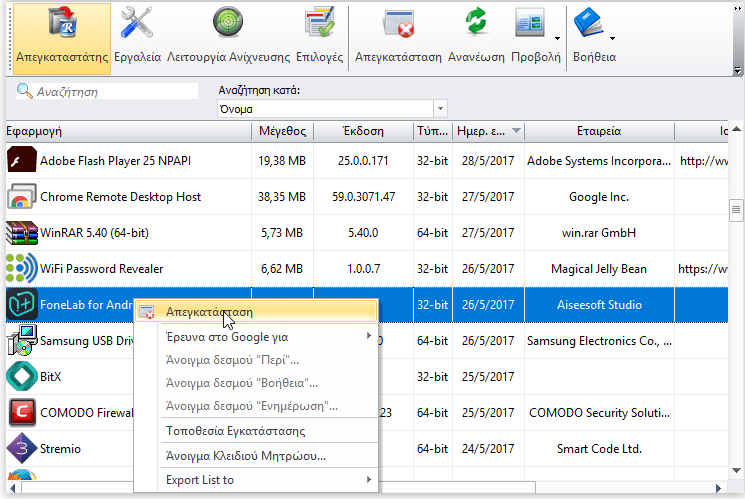Click the Smart Code Ltd. company cell
The width and height of the screenshot is (745, 499).
pyautogui.click(x=599, y=449)
